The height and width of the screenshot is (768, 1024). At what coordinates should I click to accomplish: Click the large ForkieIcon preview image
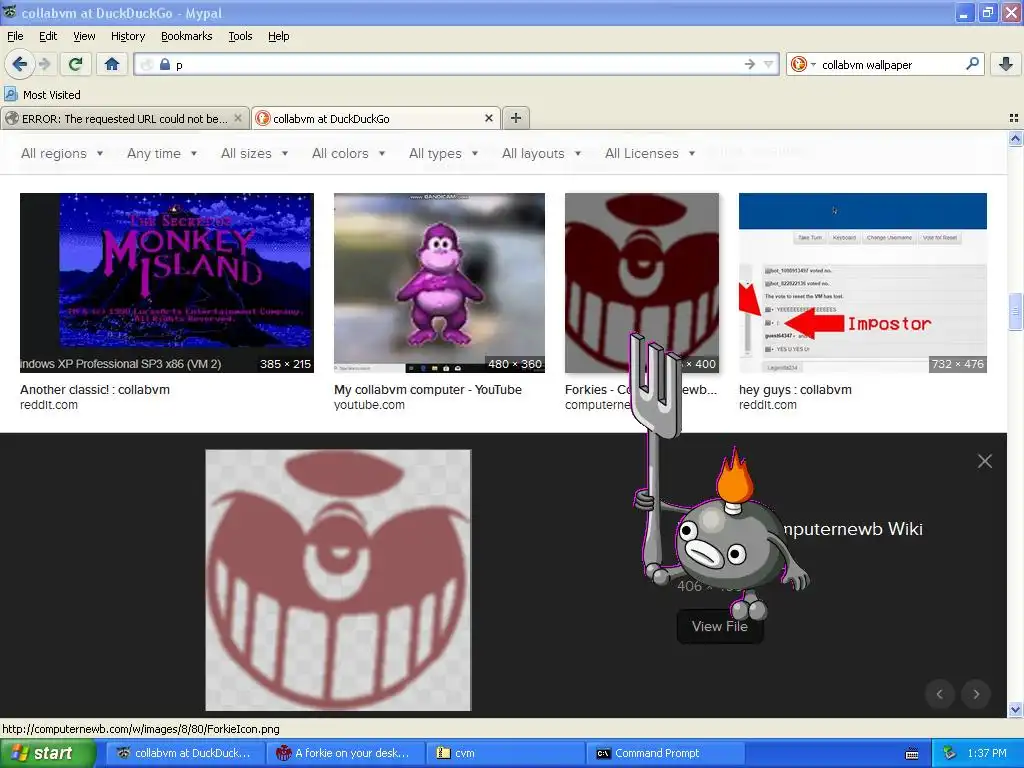coord(338,580)
